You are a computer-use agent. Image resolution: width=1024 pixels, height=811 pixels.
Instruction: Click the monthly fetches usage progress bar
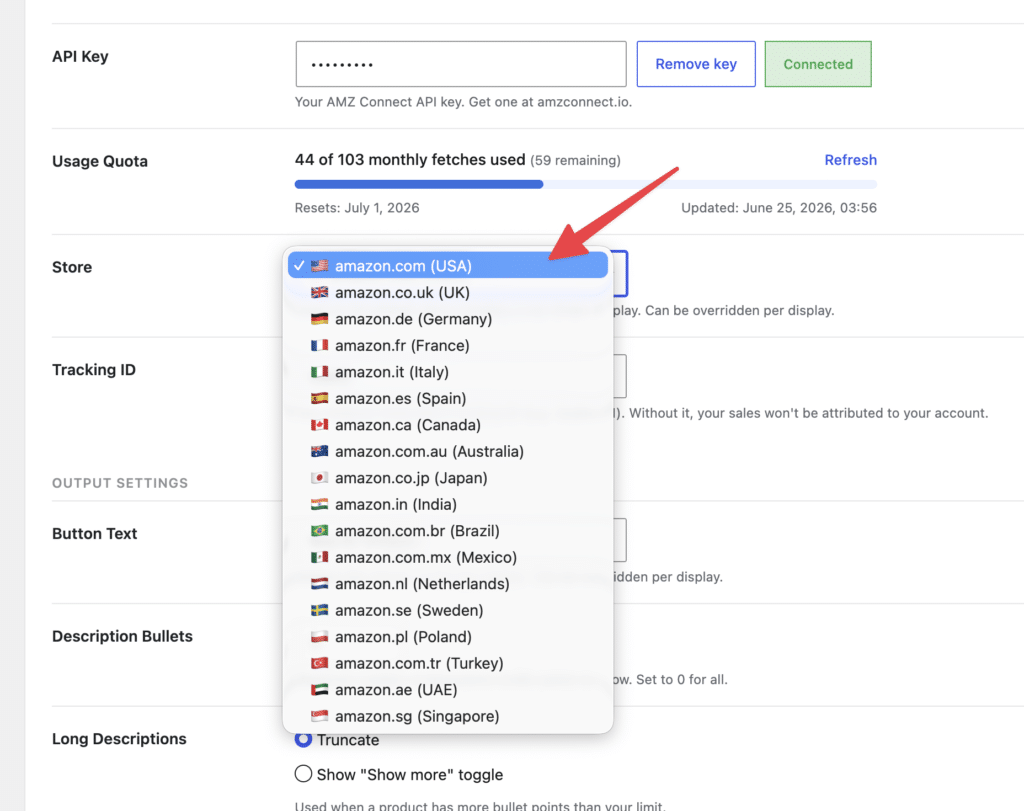click(x=586, y=184)
